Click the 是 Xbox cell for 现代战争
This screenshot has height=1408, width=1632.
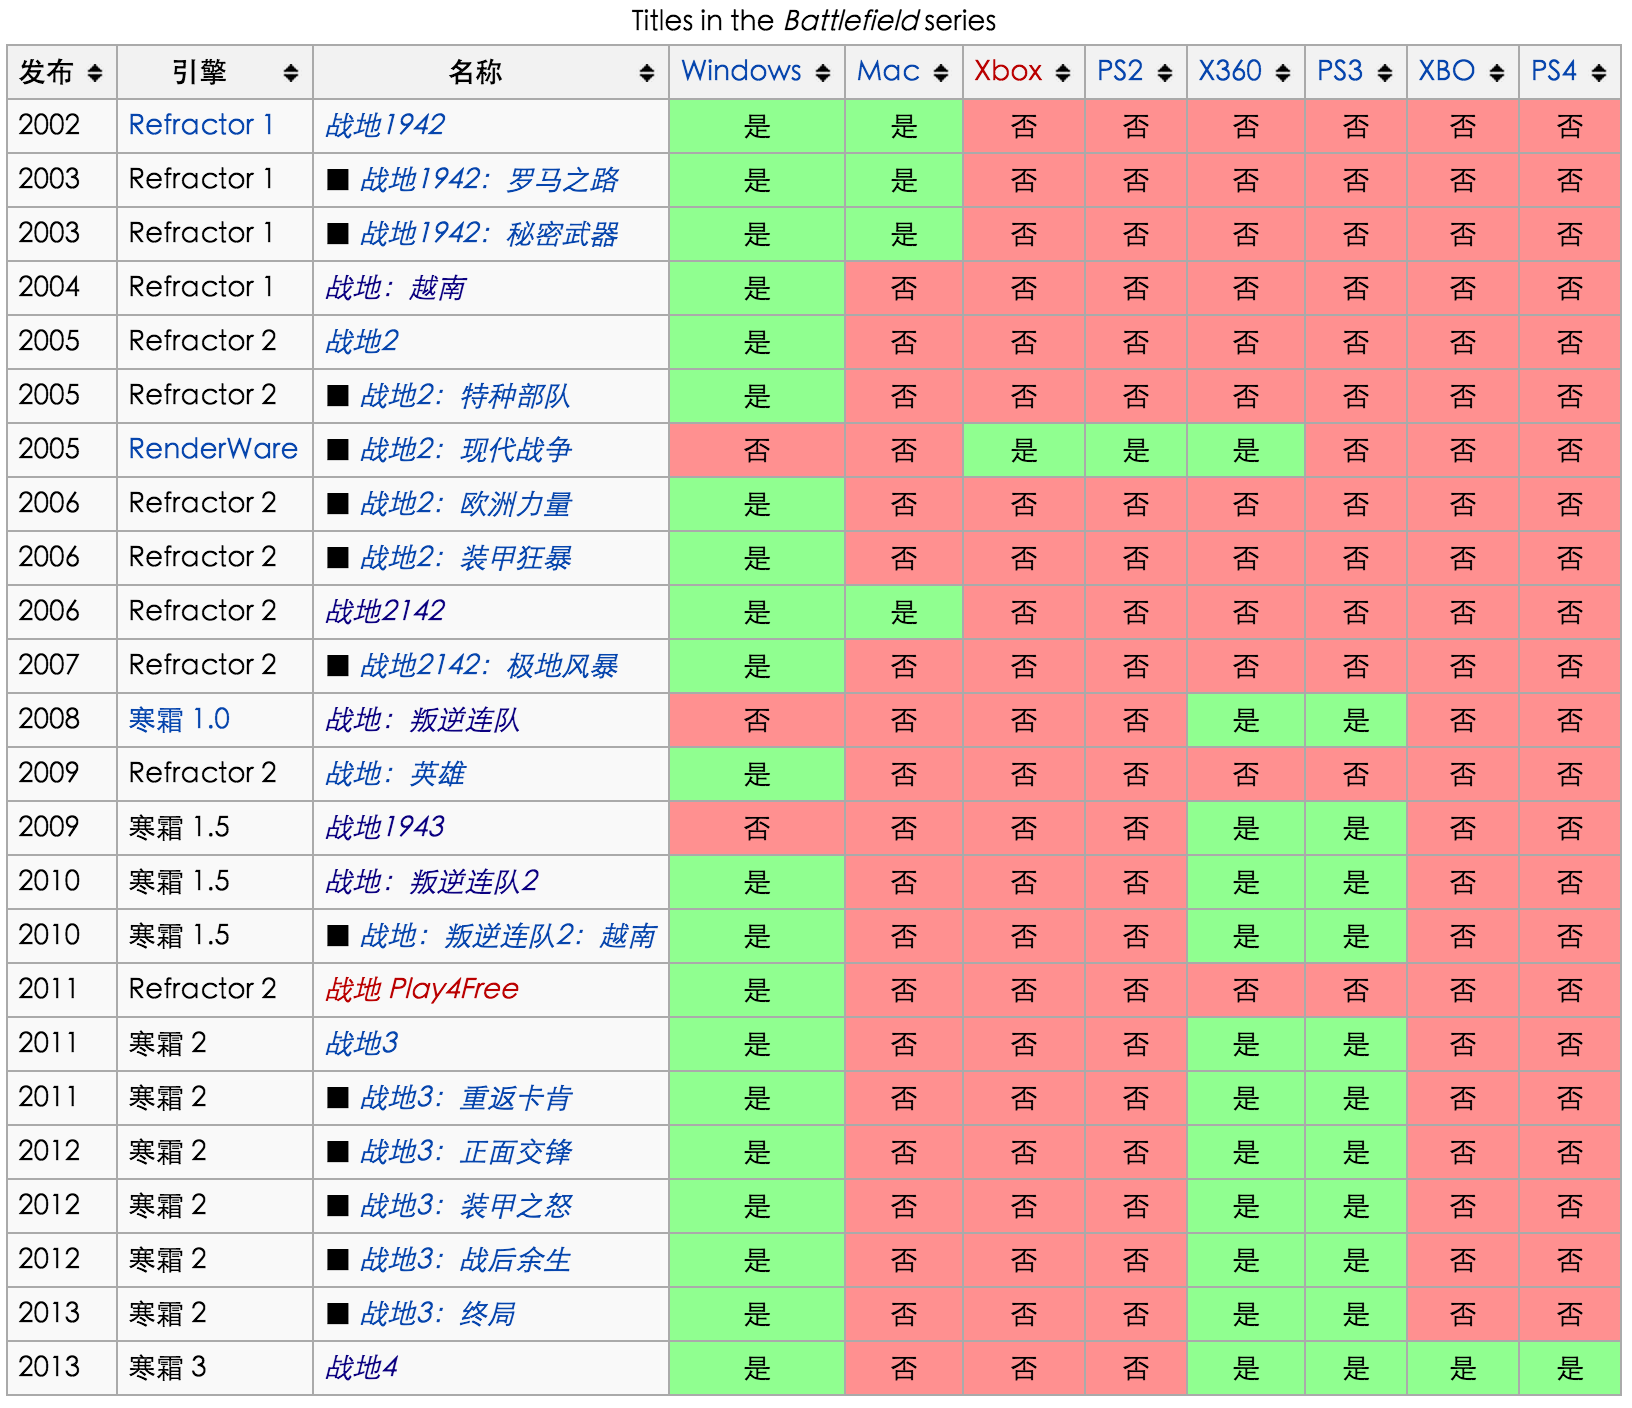pyautogui.click(x=1024, y=449)
